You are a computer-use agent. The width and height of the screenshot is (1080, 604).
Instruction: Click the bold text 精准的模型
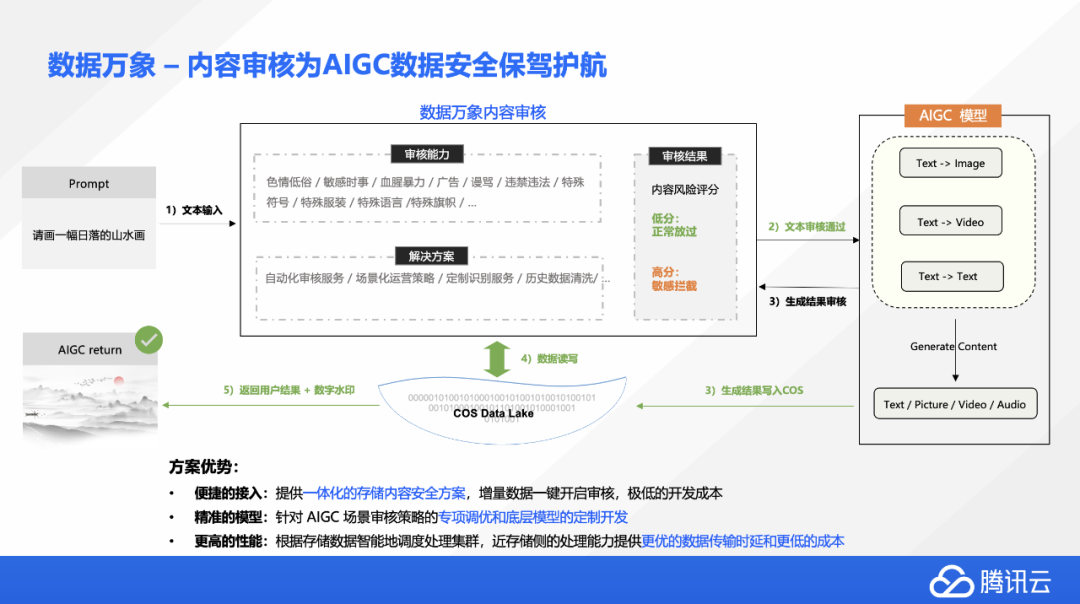[228, 517]
